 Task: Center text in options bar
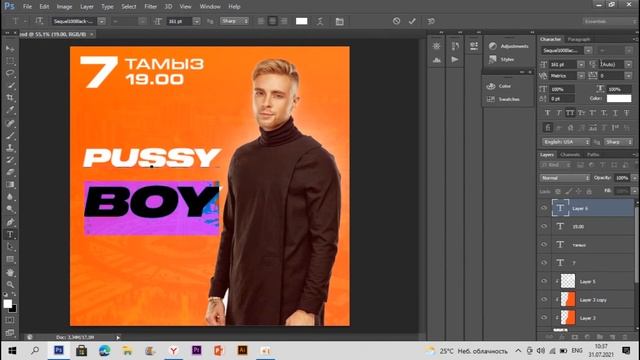pos(272,21)
